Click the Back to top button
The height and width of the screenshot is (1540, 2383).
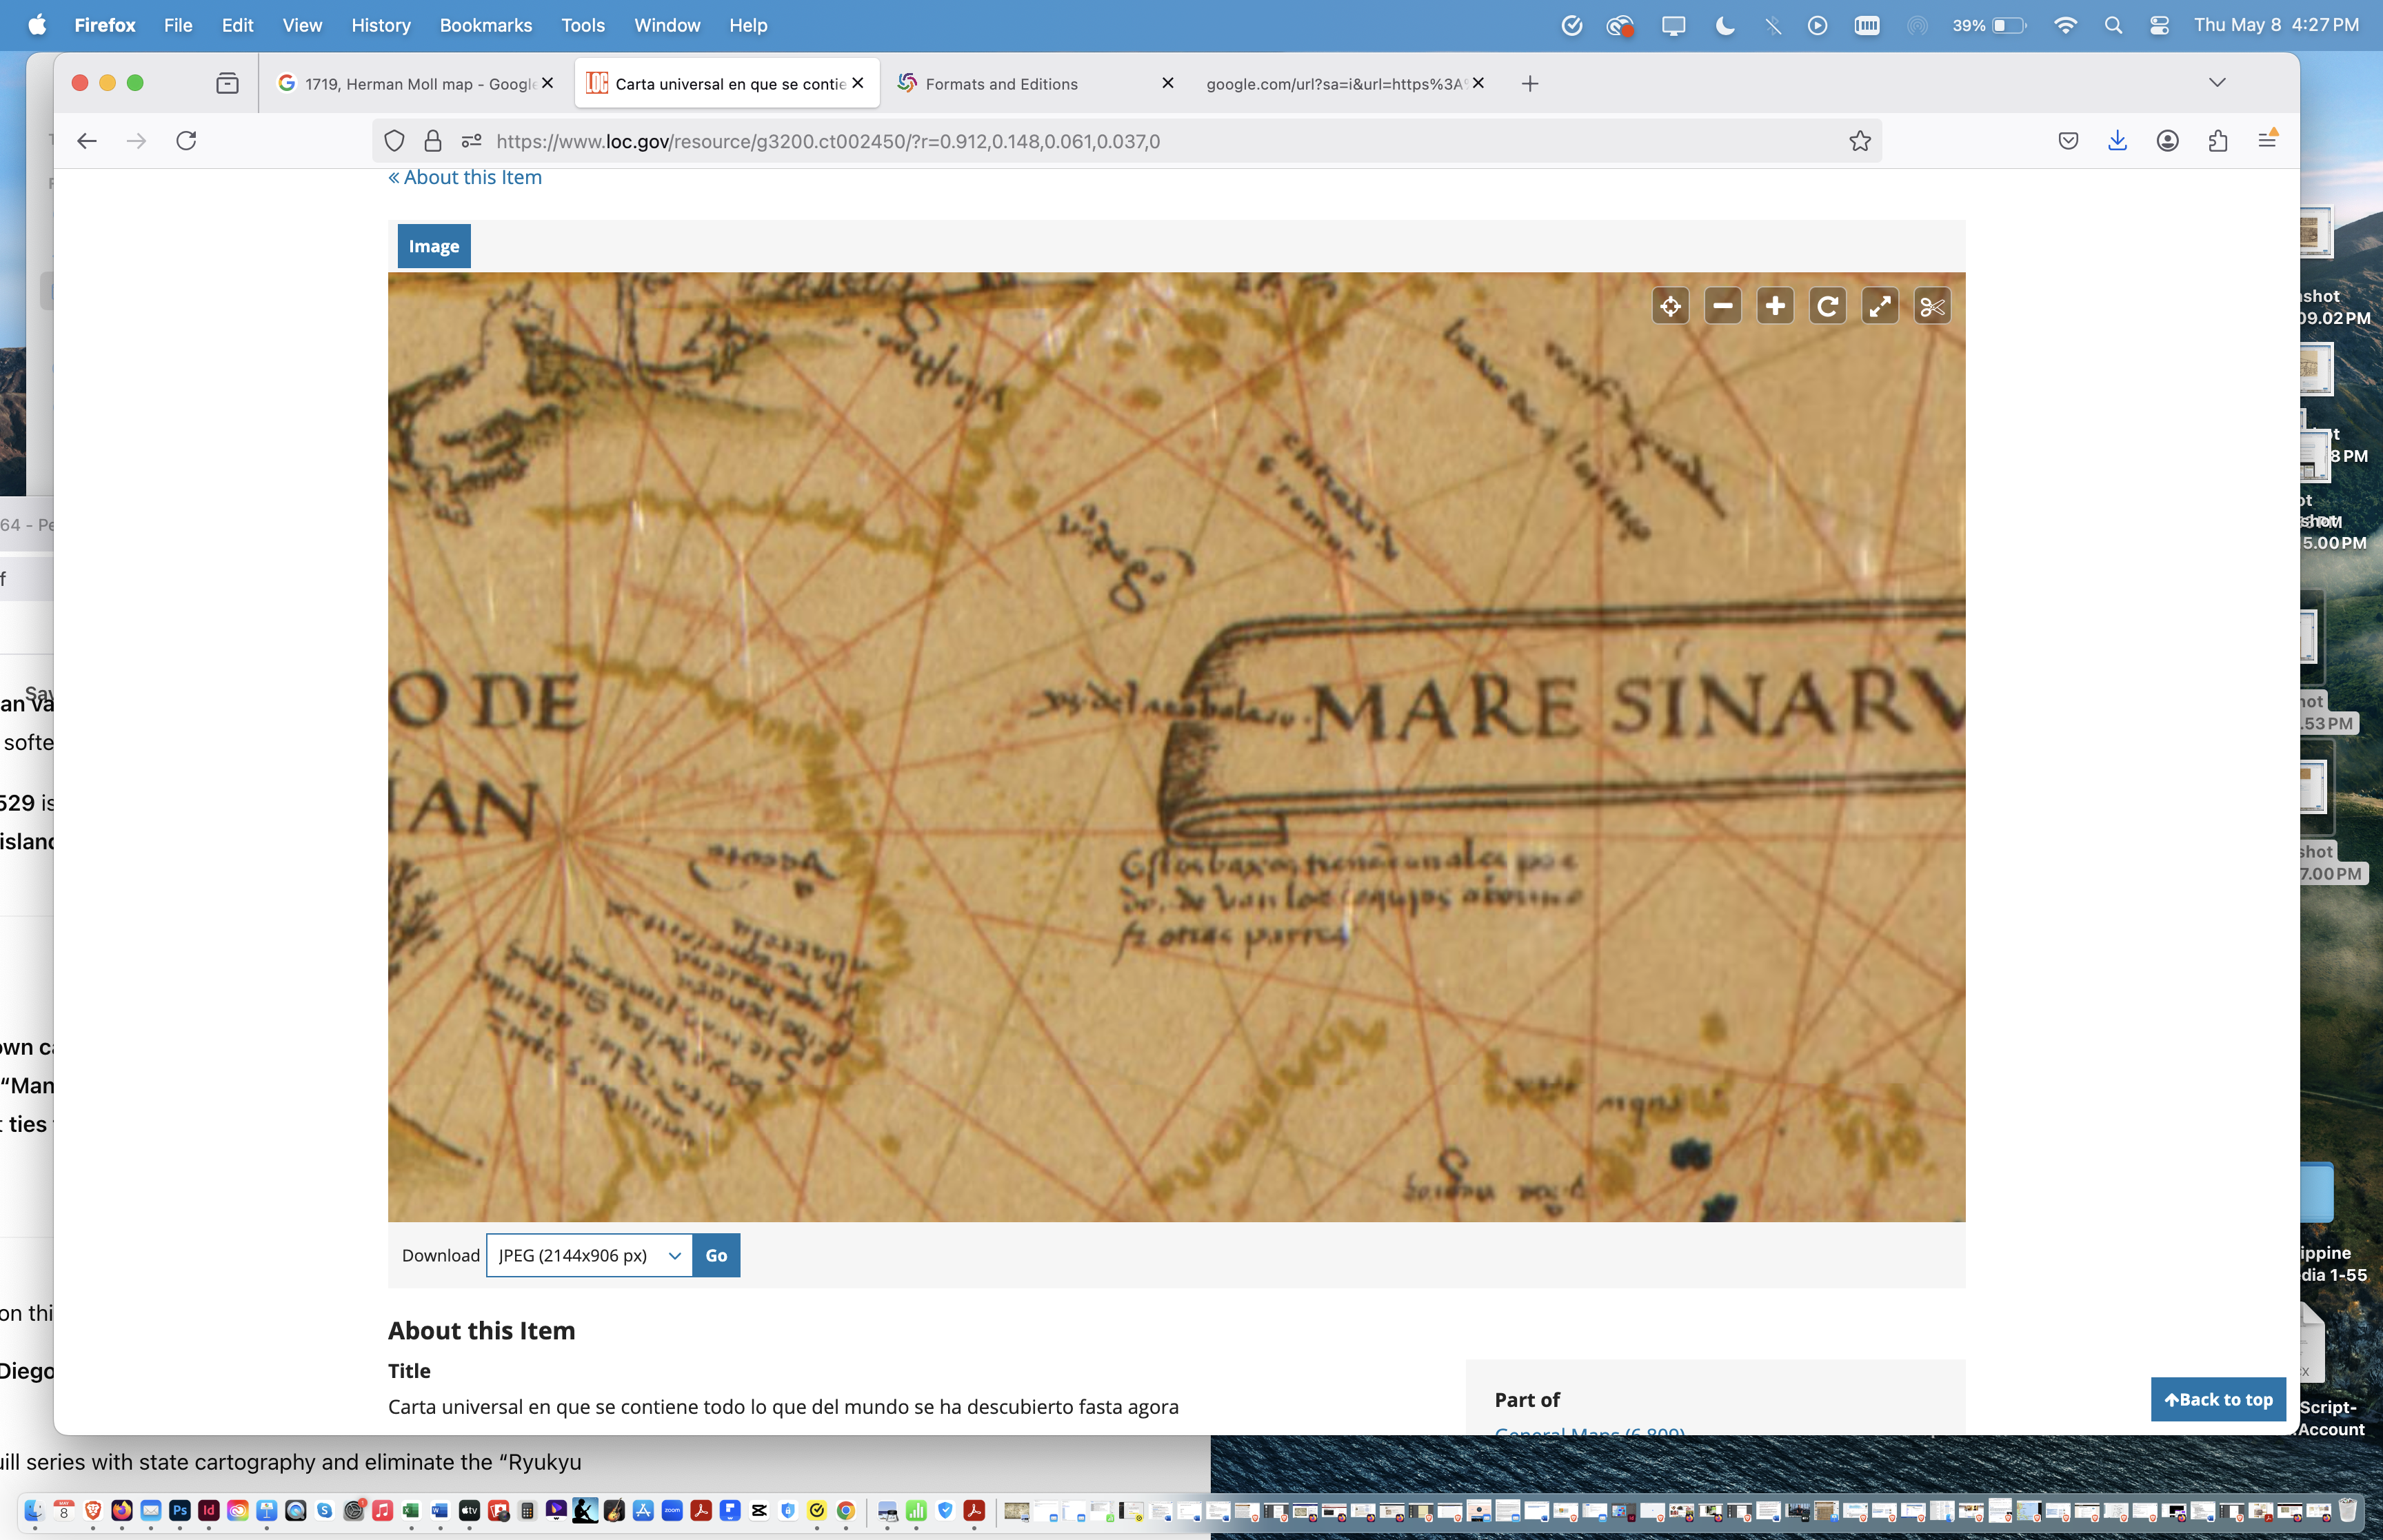[x=2217, y=1399]
